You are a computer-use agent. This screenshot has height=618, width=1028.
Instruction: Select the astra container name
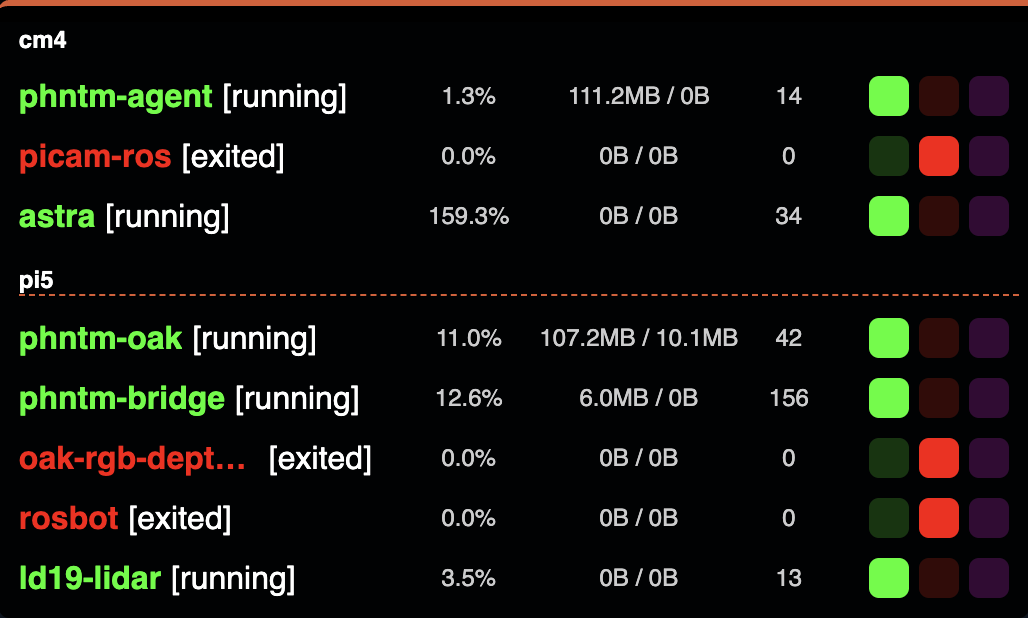(x=57, y=217)
